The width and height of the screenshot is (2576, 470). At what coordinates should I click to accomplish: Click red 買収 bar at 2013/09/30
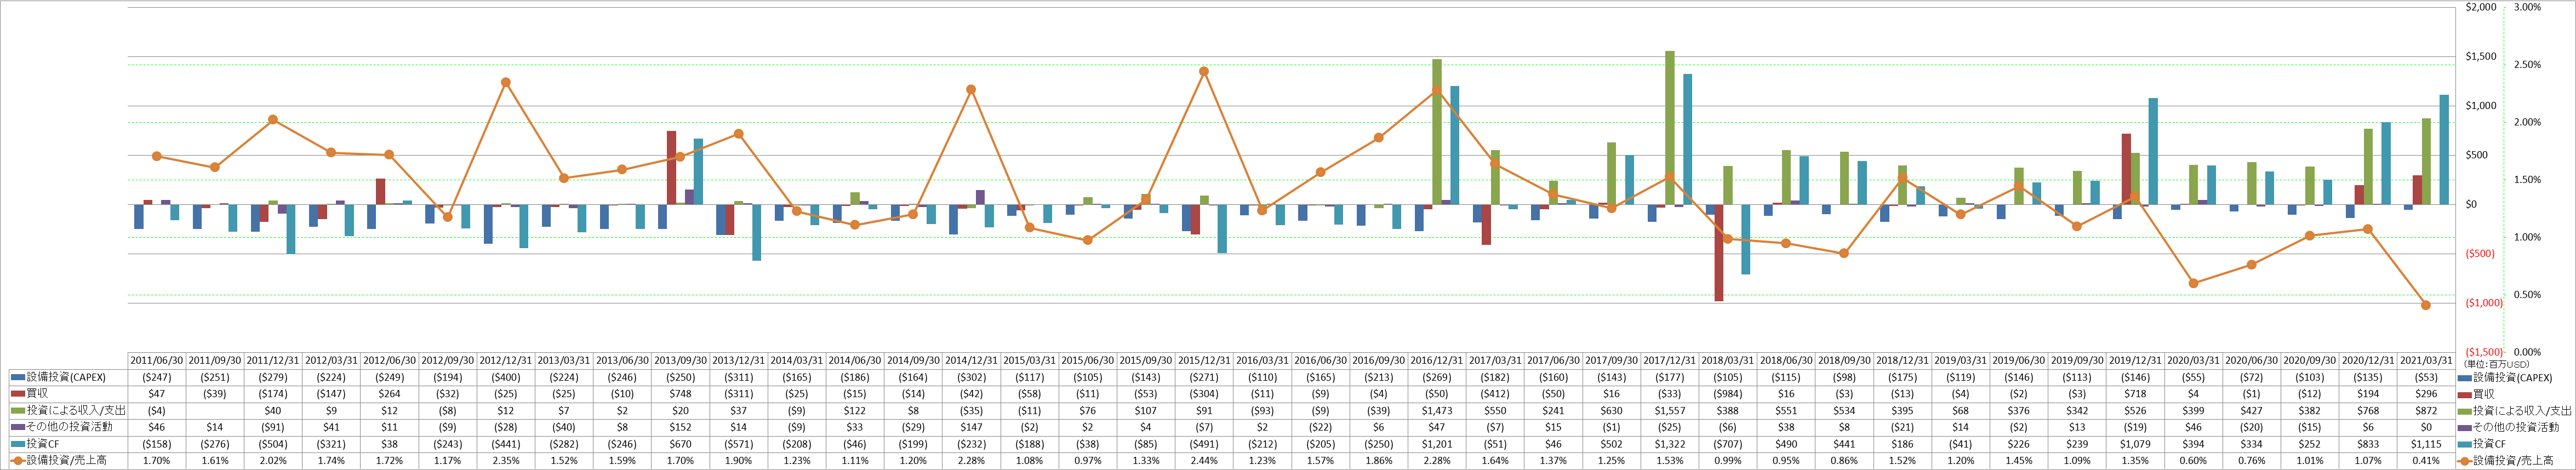672,168
